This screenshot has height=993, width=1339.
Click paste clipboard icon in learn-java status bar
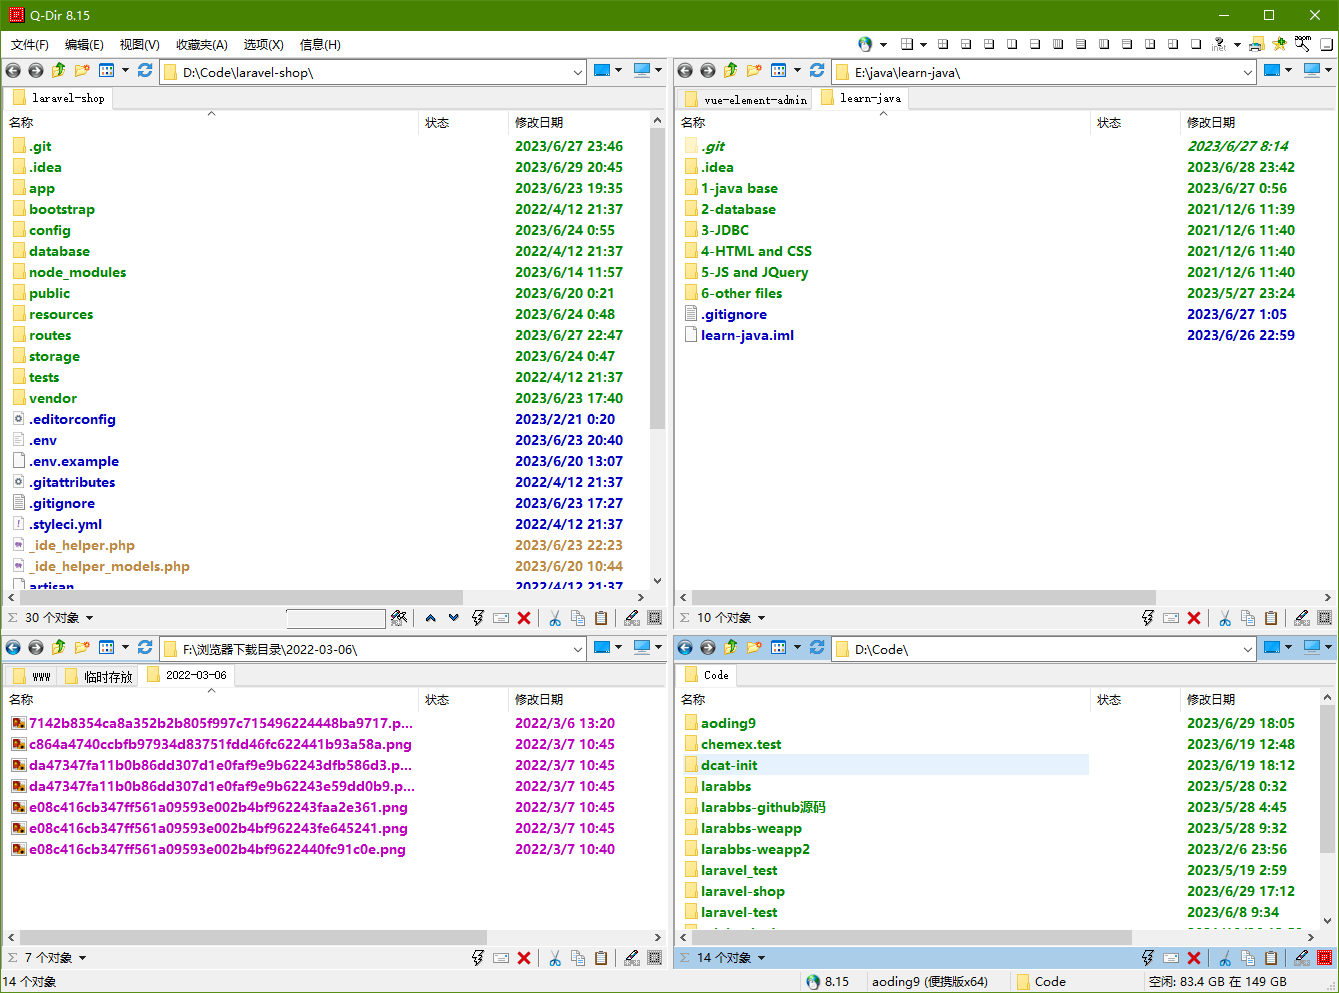point(1271,618)
